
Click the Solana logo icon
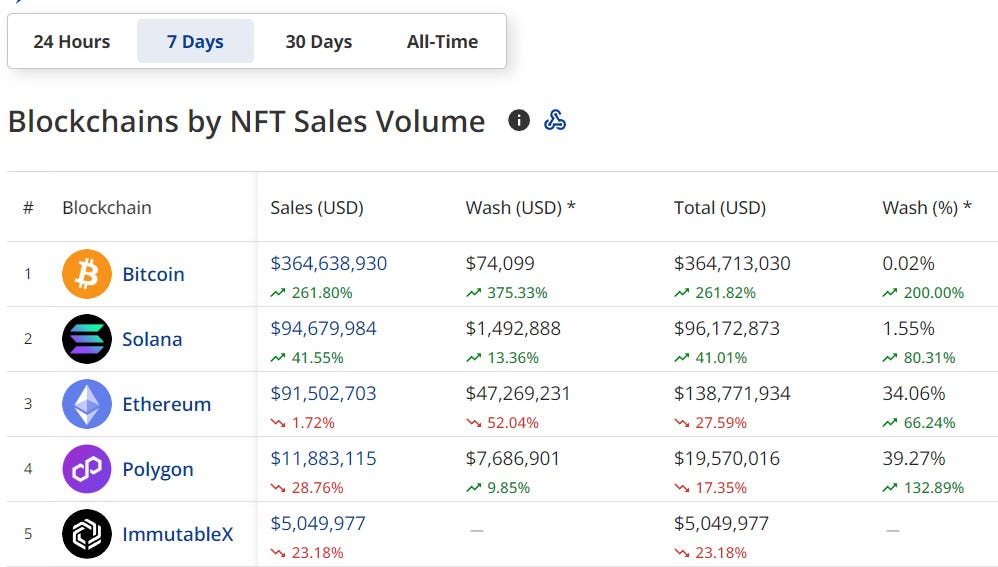point(87,339)
